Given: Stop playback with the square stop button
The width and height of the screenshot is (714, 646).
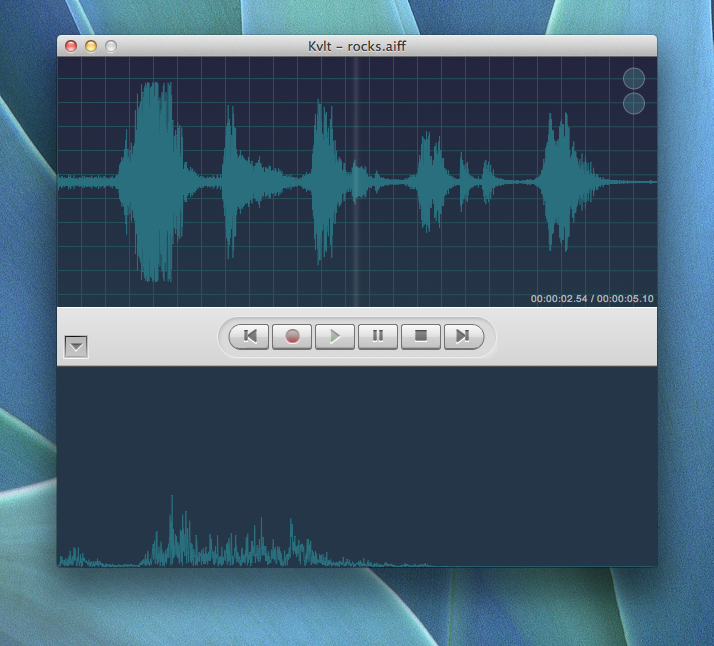Looking at the screenshot, I should 421,336.
